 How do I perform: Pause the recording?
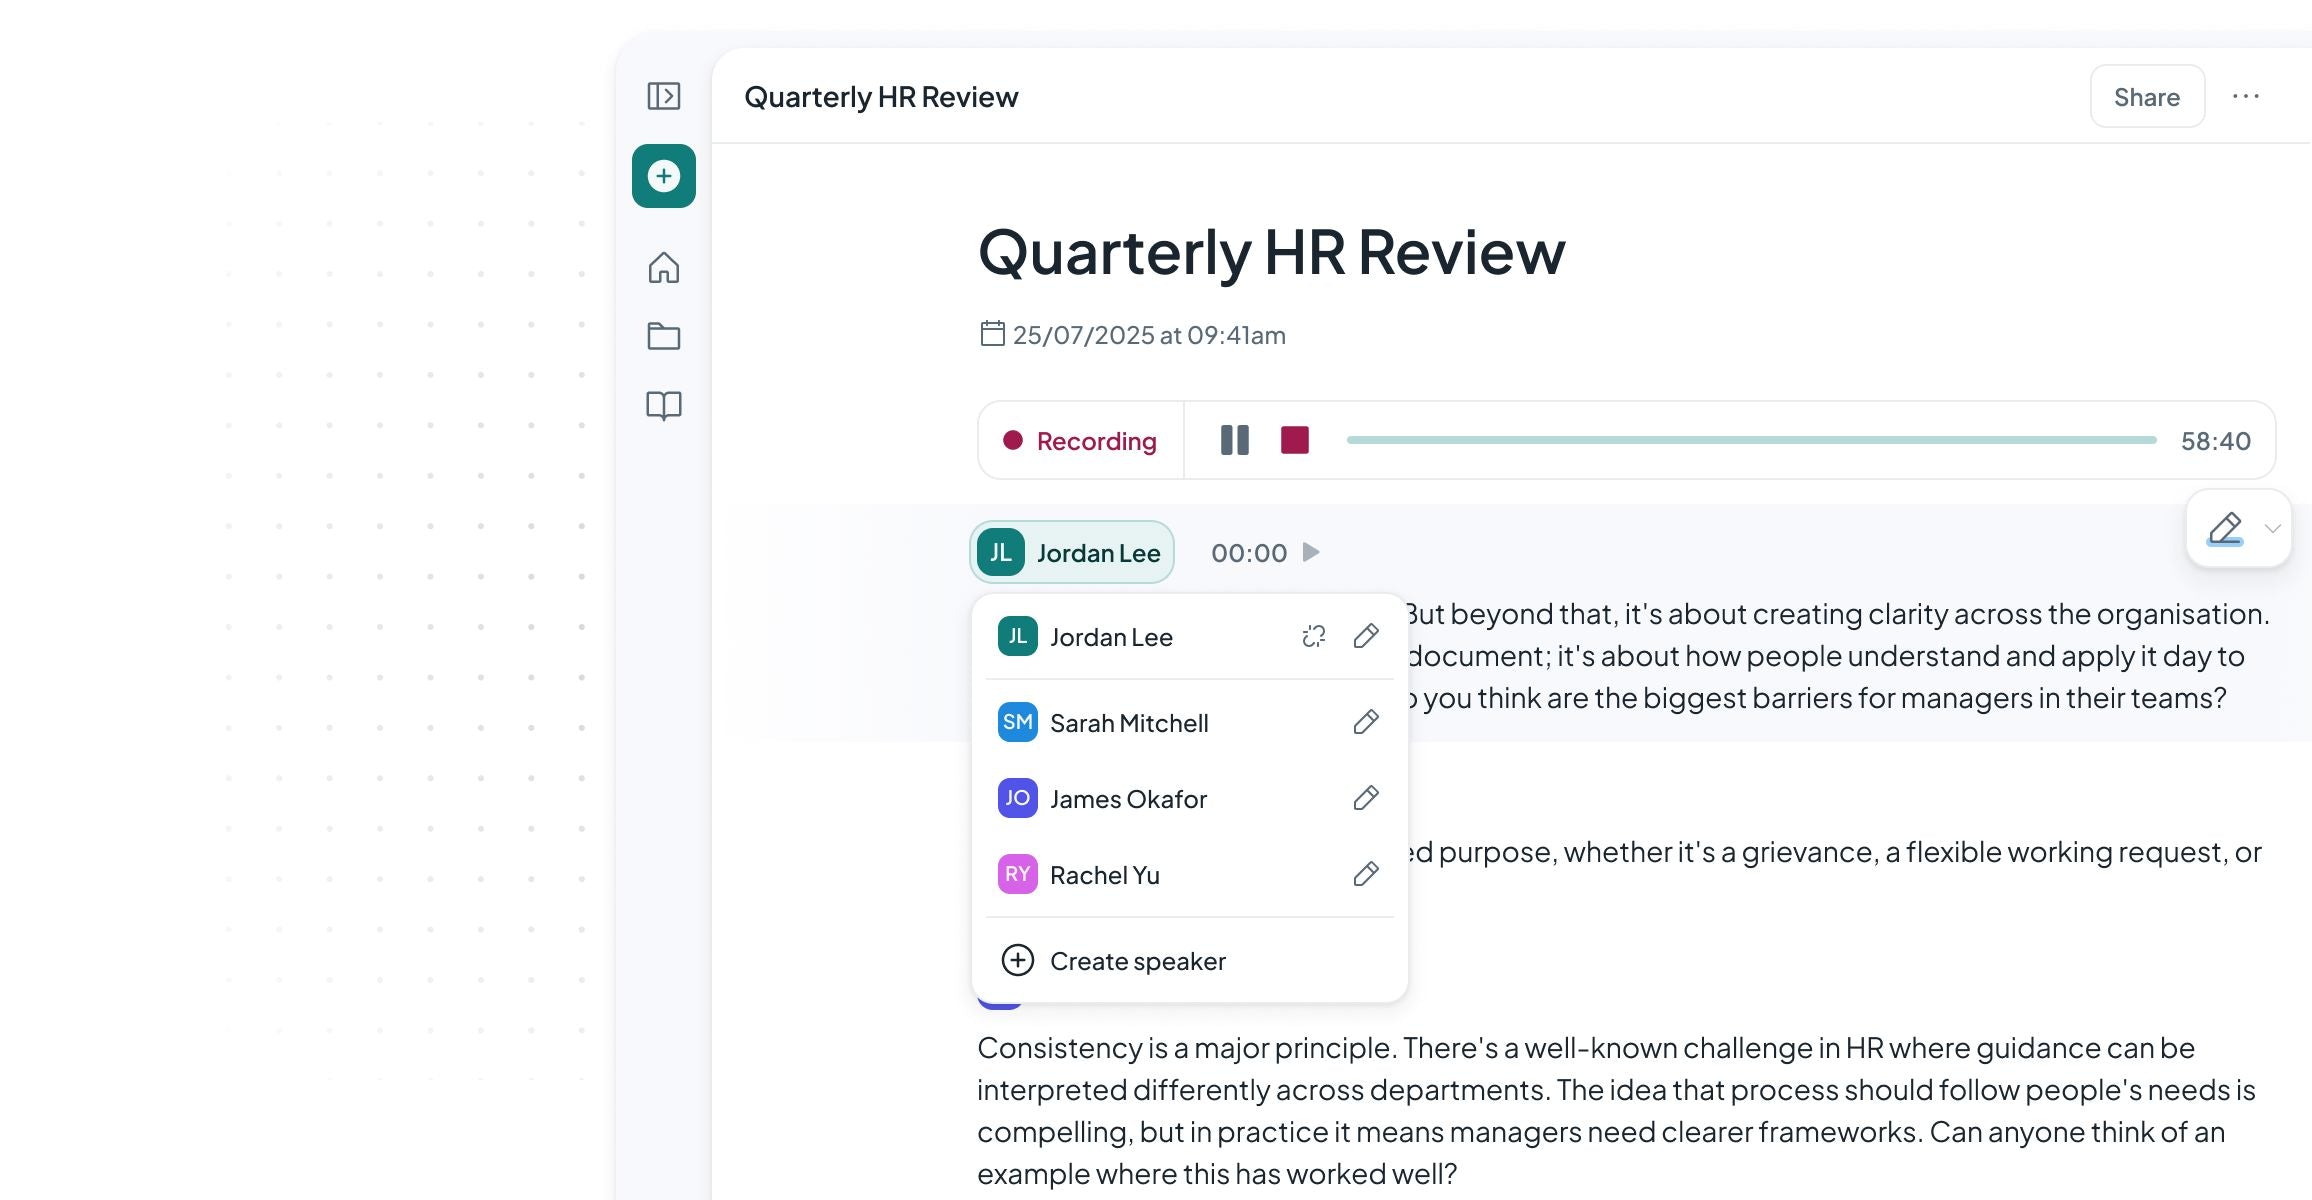pyautogui.click(x=1235, y=440)
